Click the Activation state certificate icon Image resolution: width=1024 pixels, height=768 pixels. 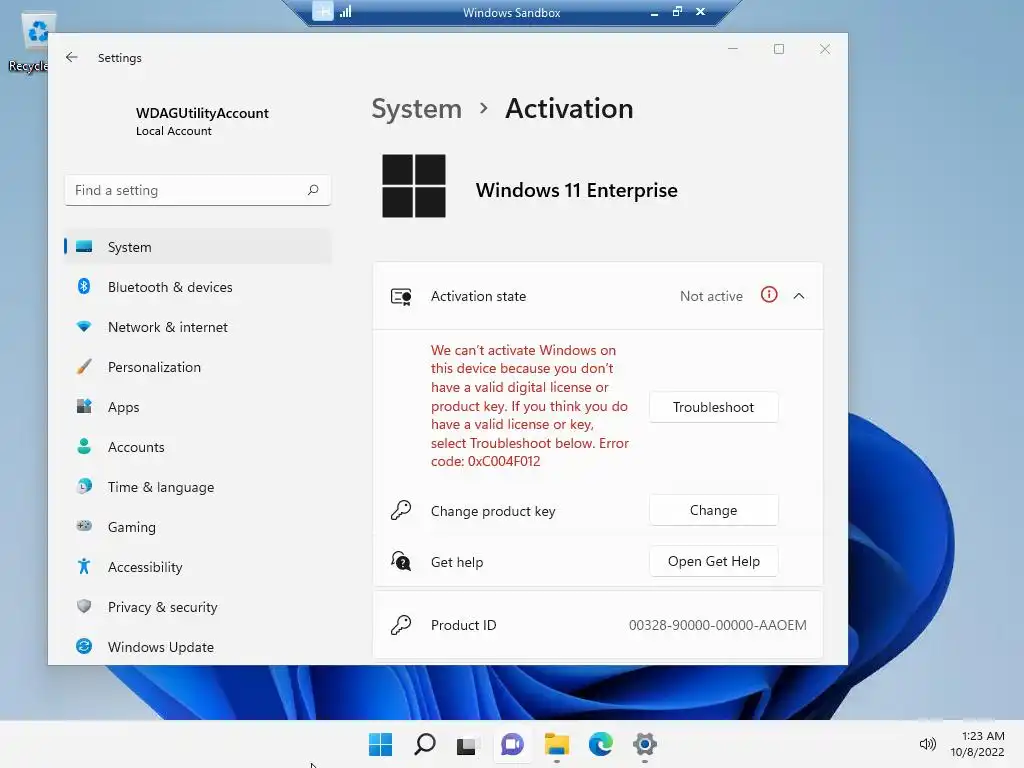point(401,296)
